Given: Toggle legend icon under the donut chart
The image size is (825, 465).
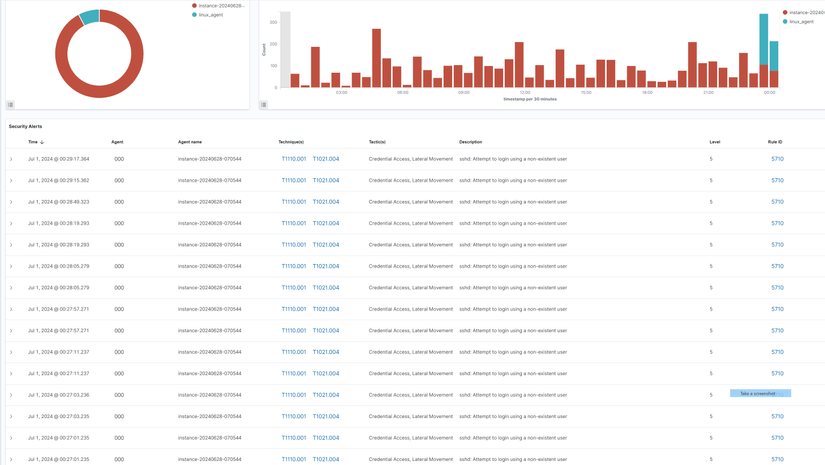Looking at the screenshot, I should pos(11,105).
